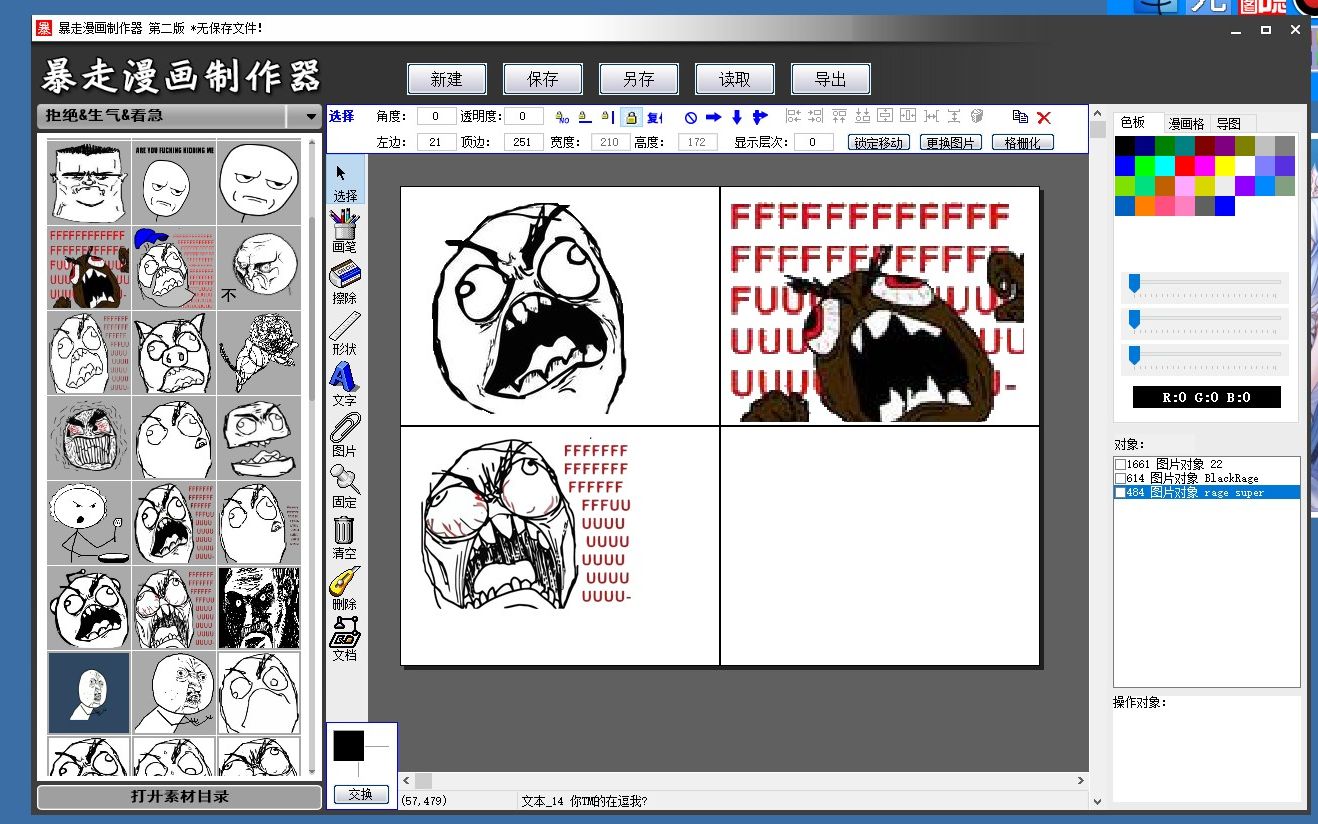Click the 保存 save button
This screenshot has width=1318, height=824.
click(x=543, y=79)
